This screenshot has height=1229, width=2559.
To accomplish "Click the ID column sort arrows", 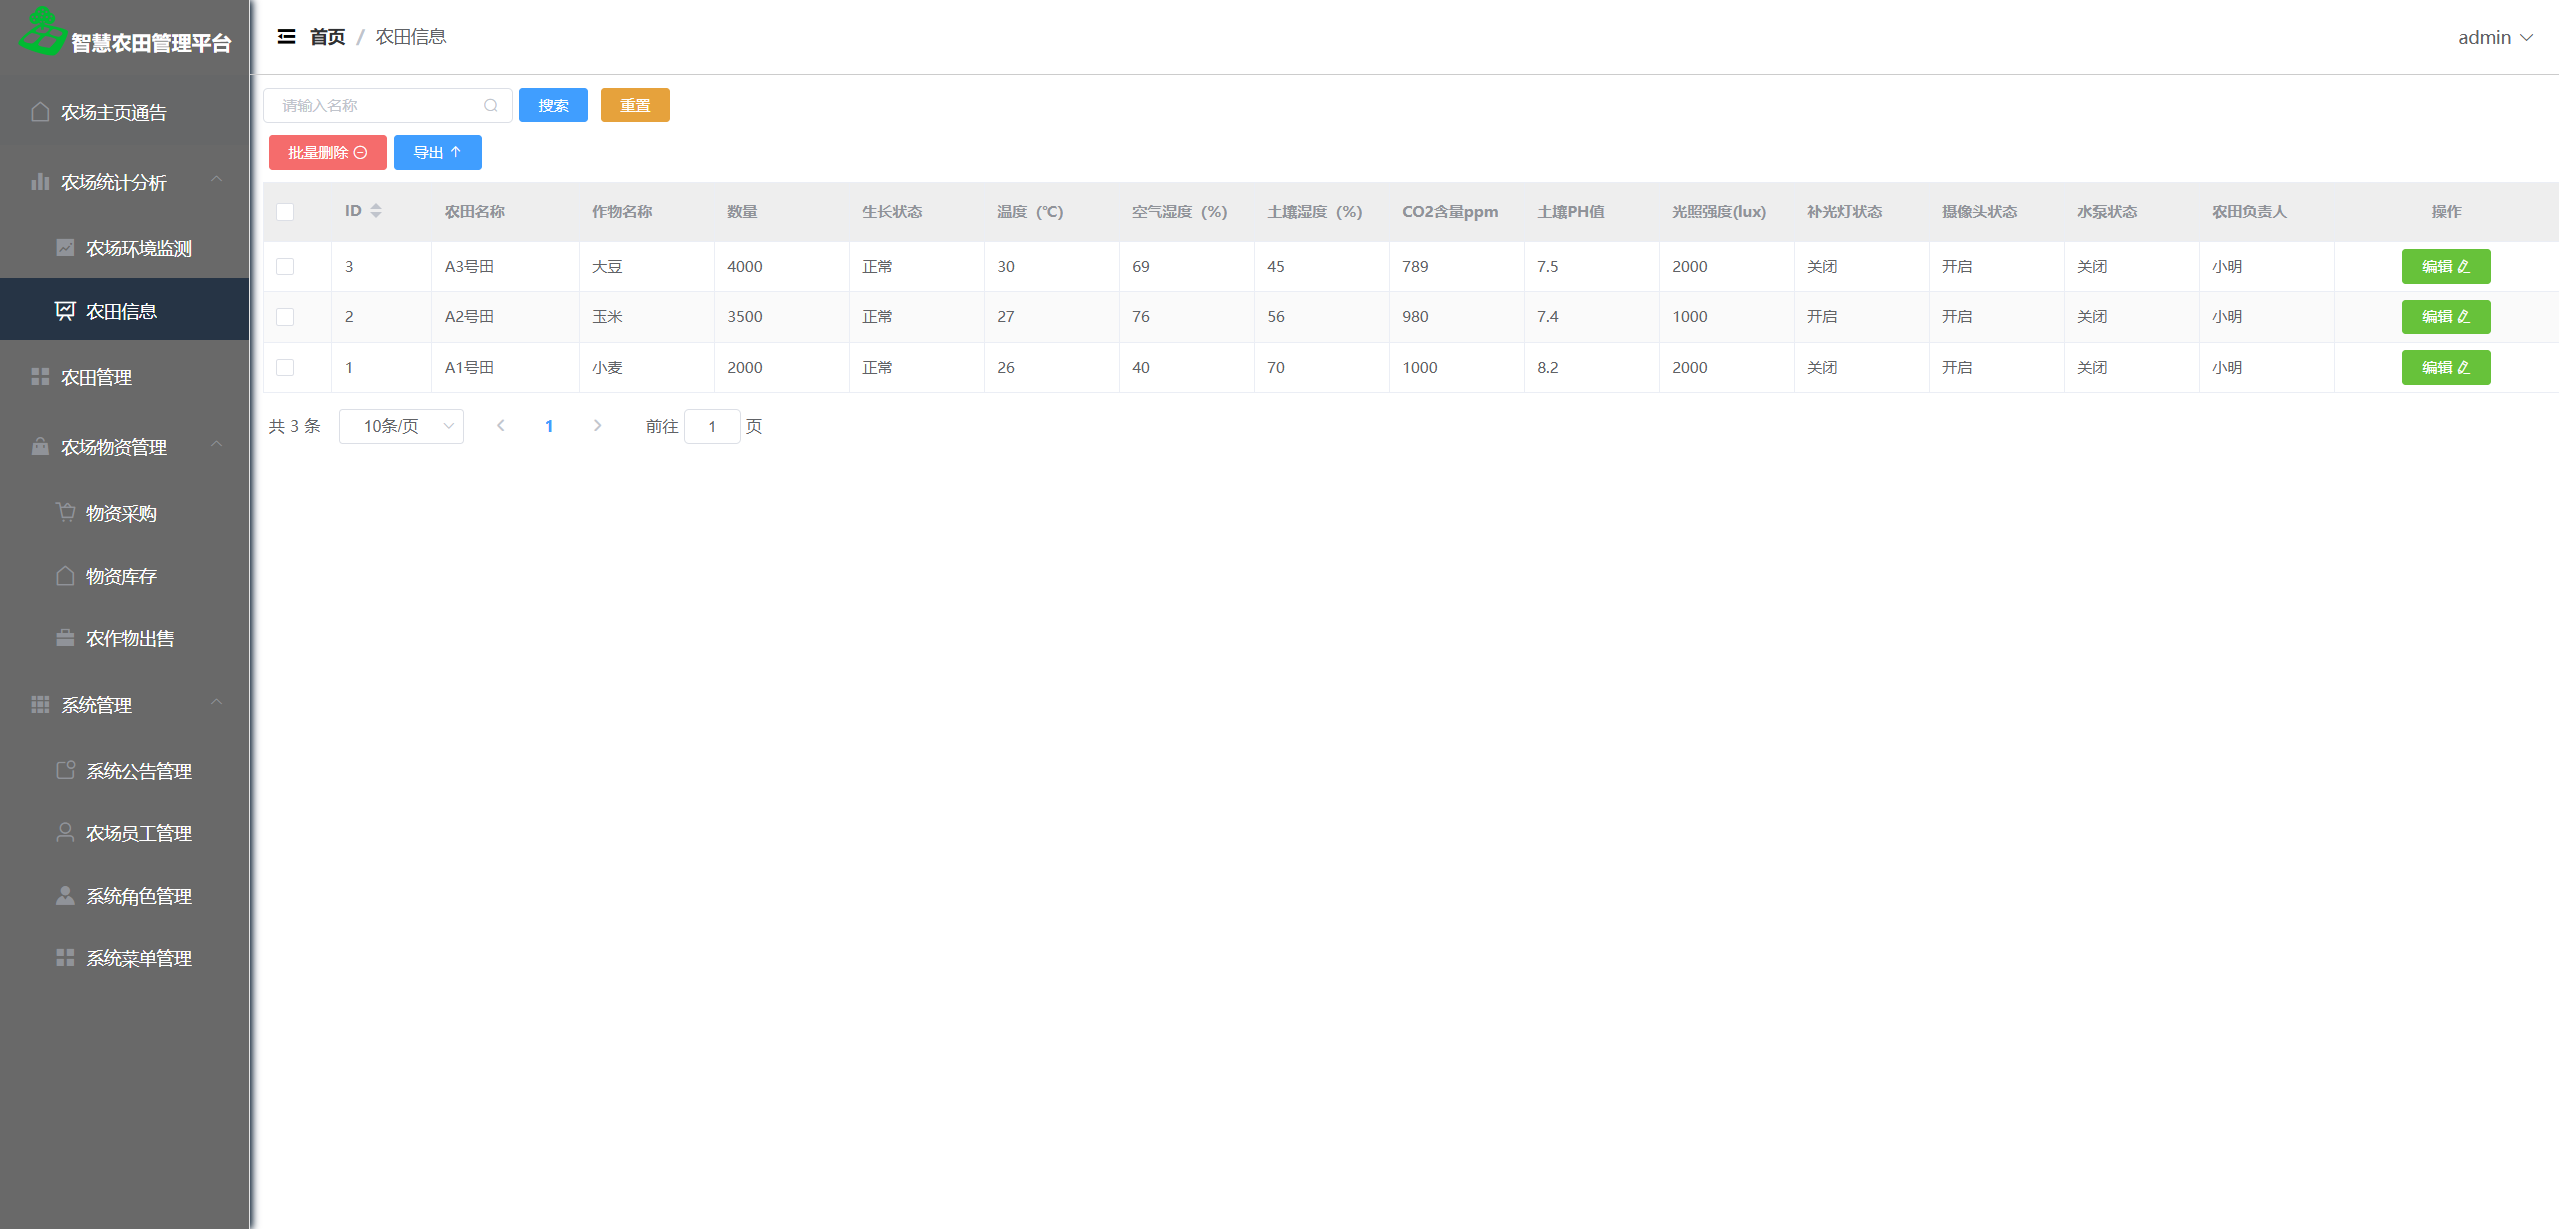I will pos(376,211).
